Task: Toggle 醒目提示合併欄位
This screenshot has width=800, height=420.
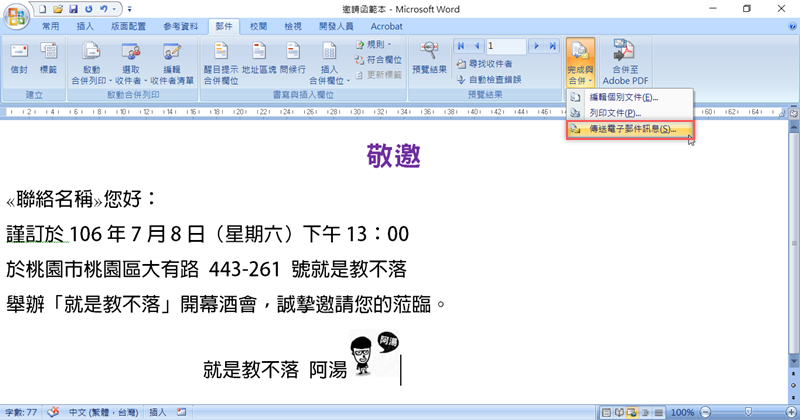Action: [x=220, y=63]
